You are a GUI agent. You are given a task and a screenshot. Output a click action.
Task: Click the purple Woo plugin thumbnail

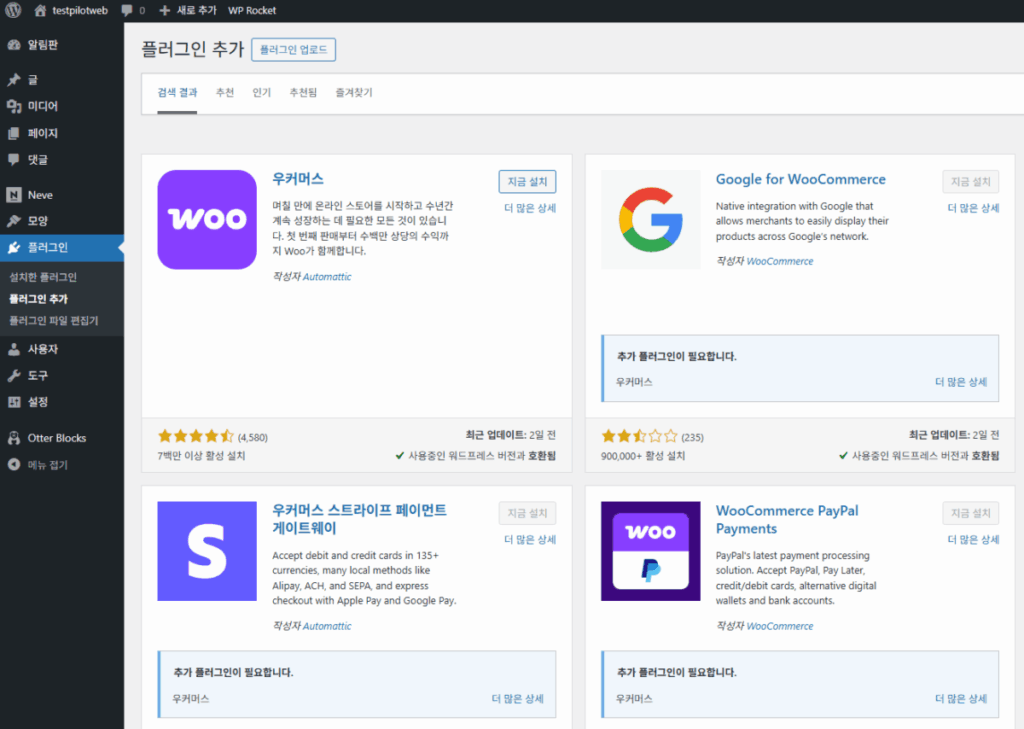coord(206,219)
